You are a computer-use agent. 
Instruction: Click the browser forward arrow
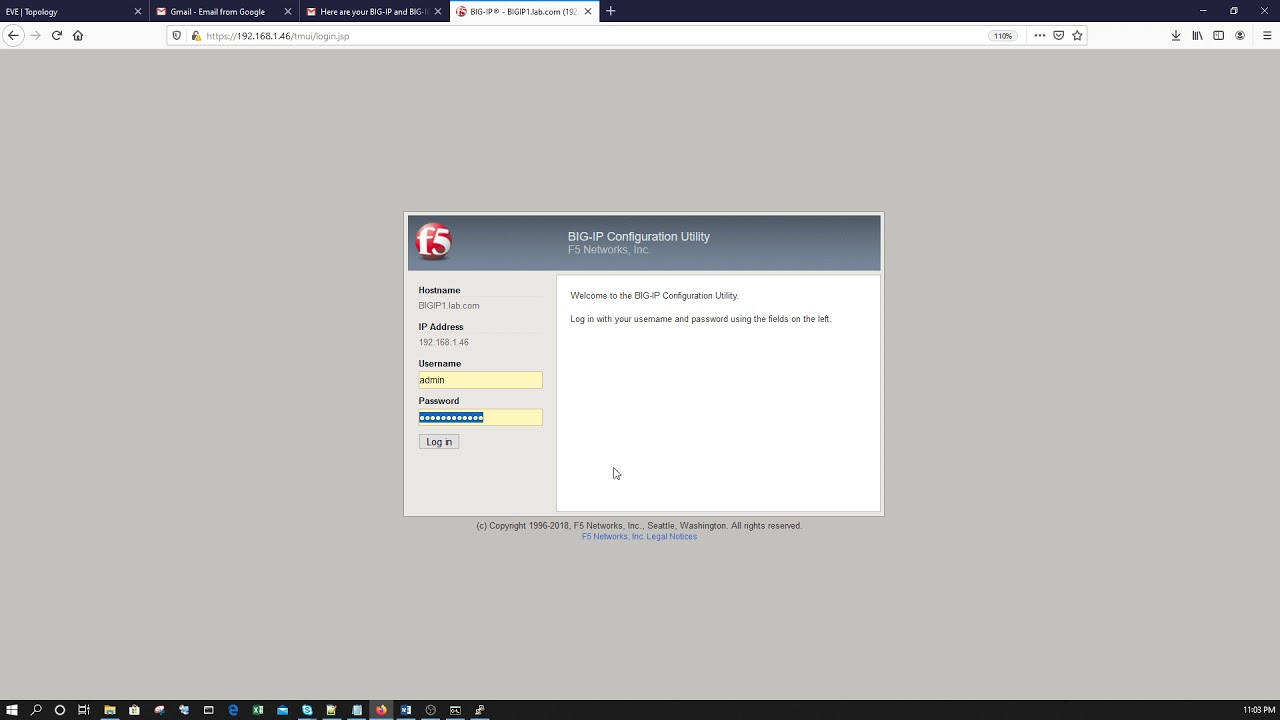pos(35,35)
